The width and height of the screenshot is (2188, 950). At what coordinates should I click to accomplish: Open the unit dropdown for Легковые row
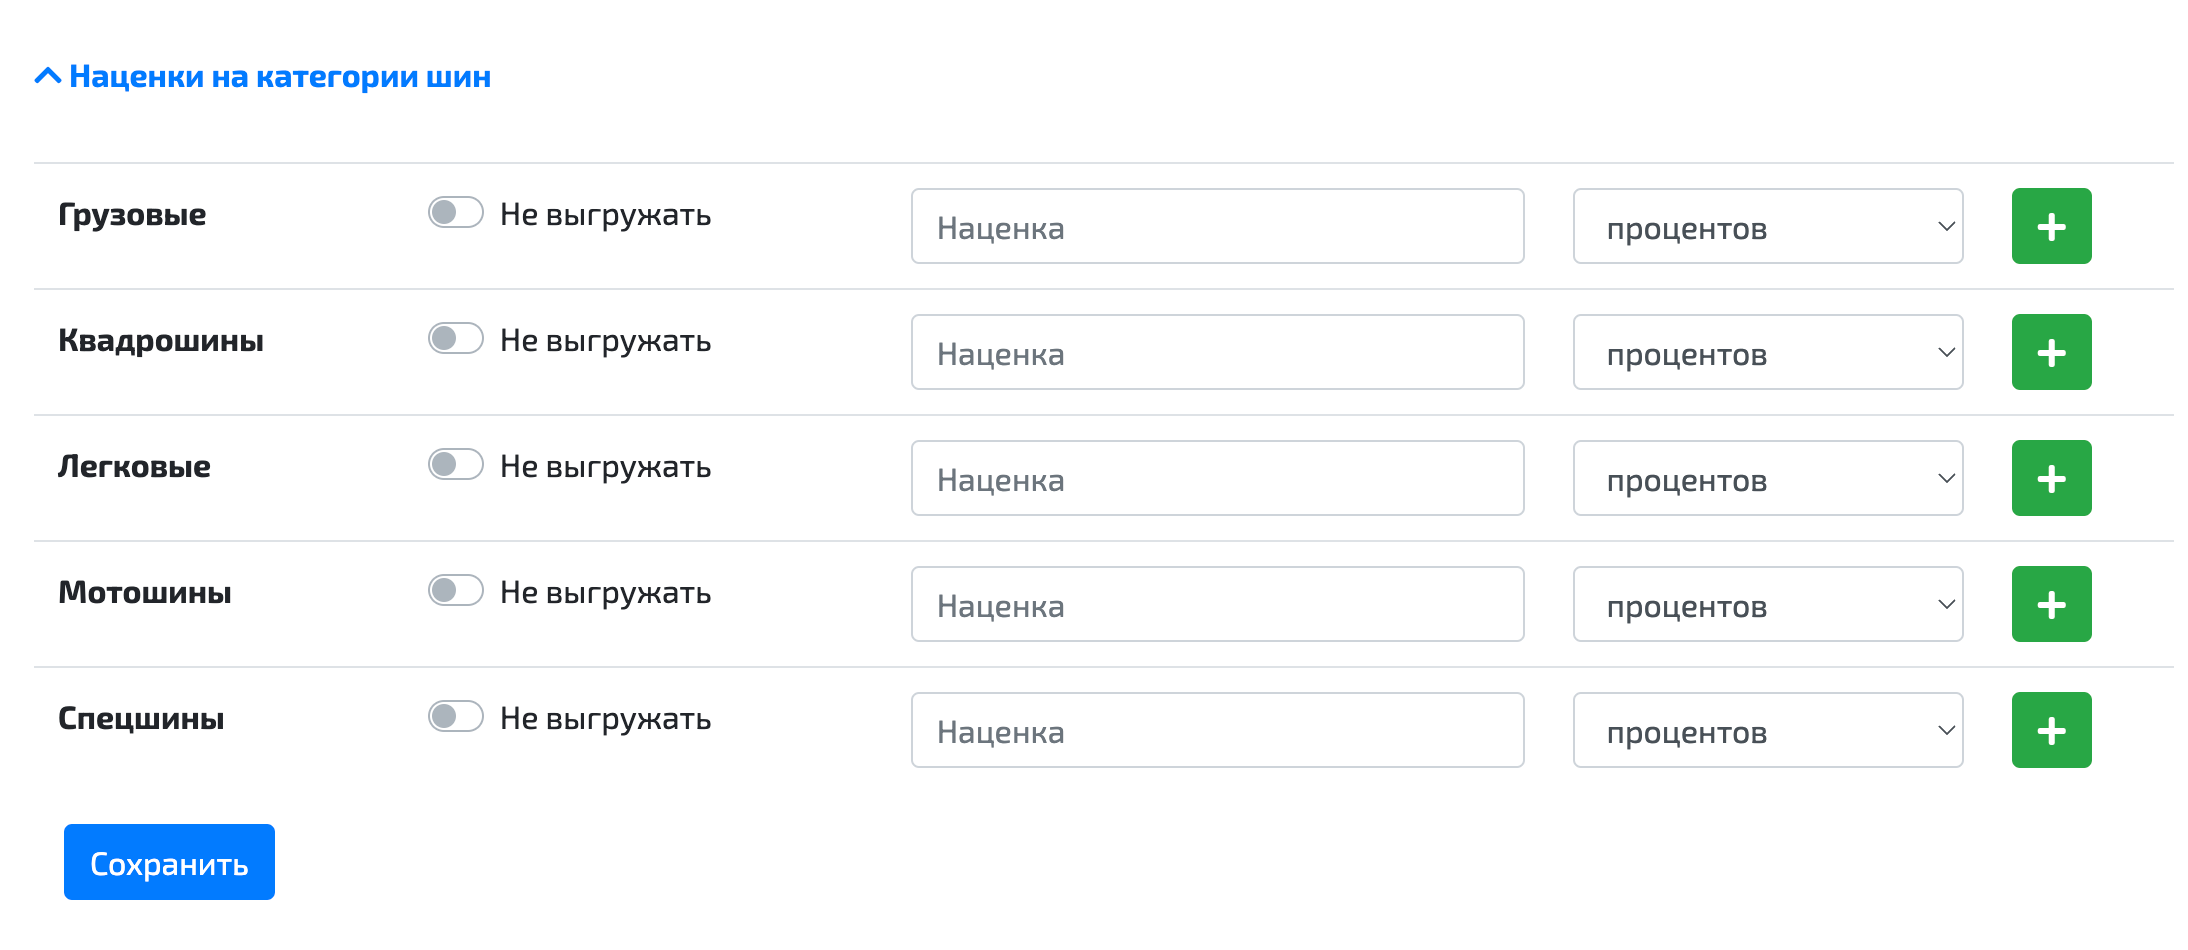[1767, 478]
